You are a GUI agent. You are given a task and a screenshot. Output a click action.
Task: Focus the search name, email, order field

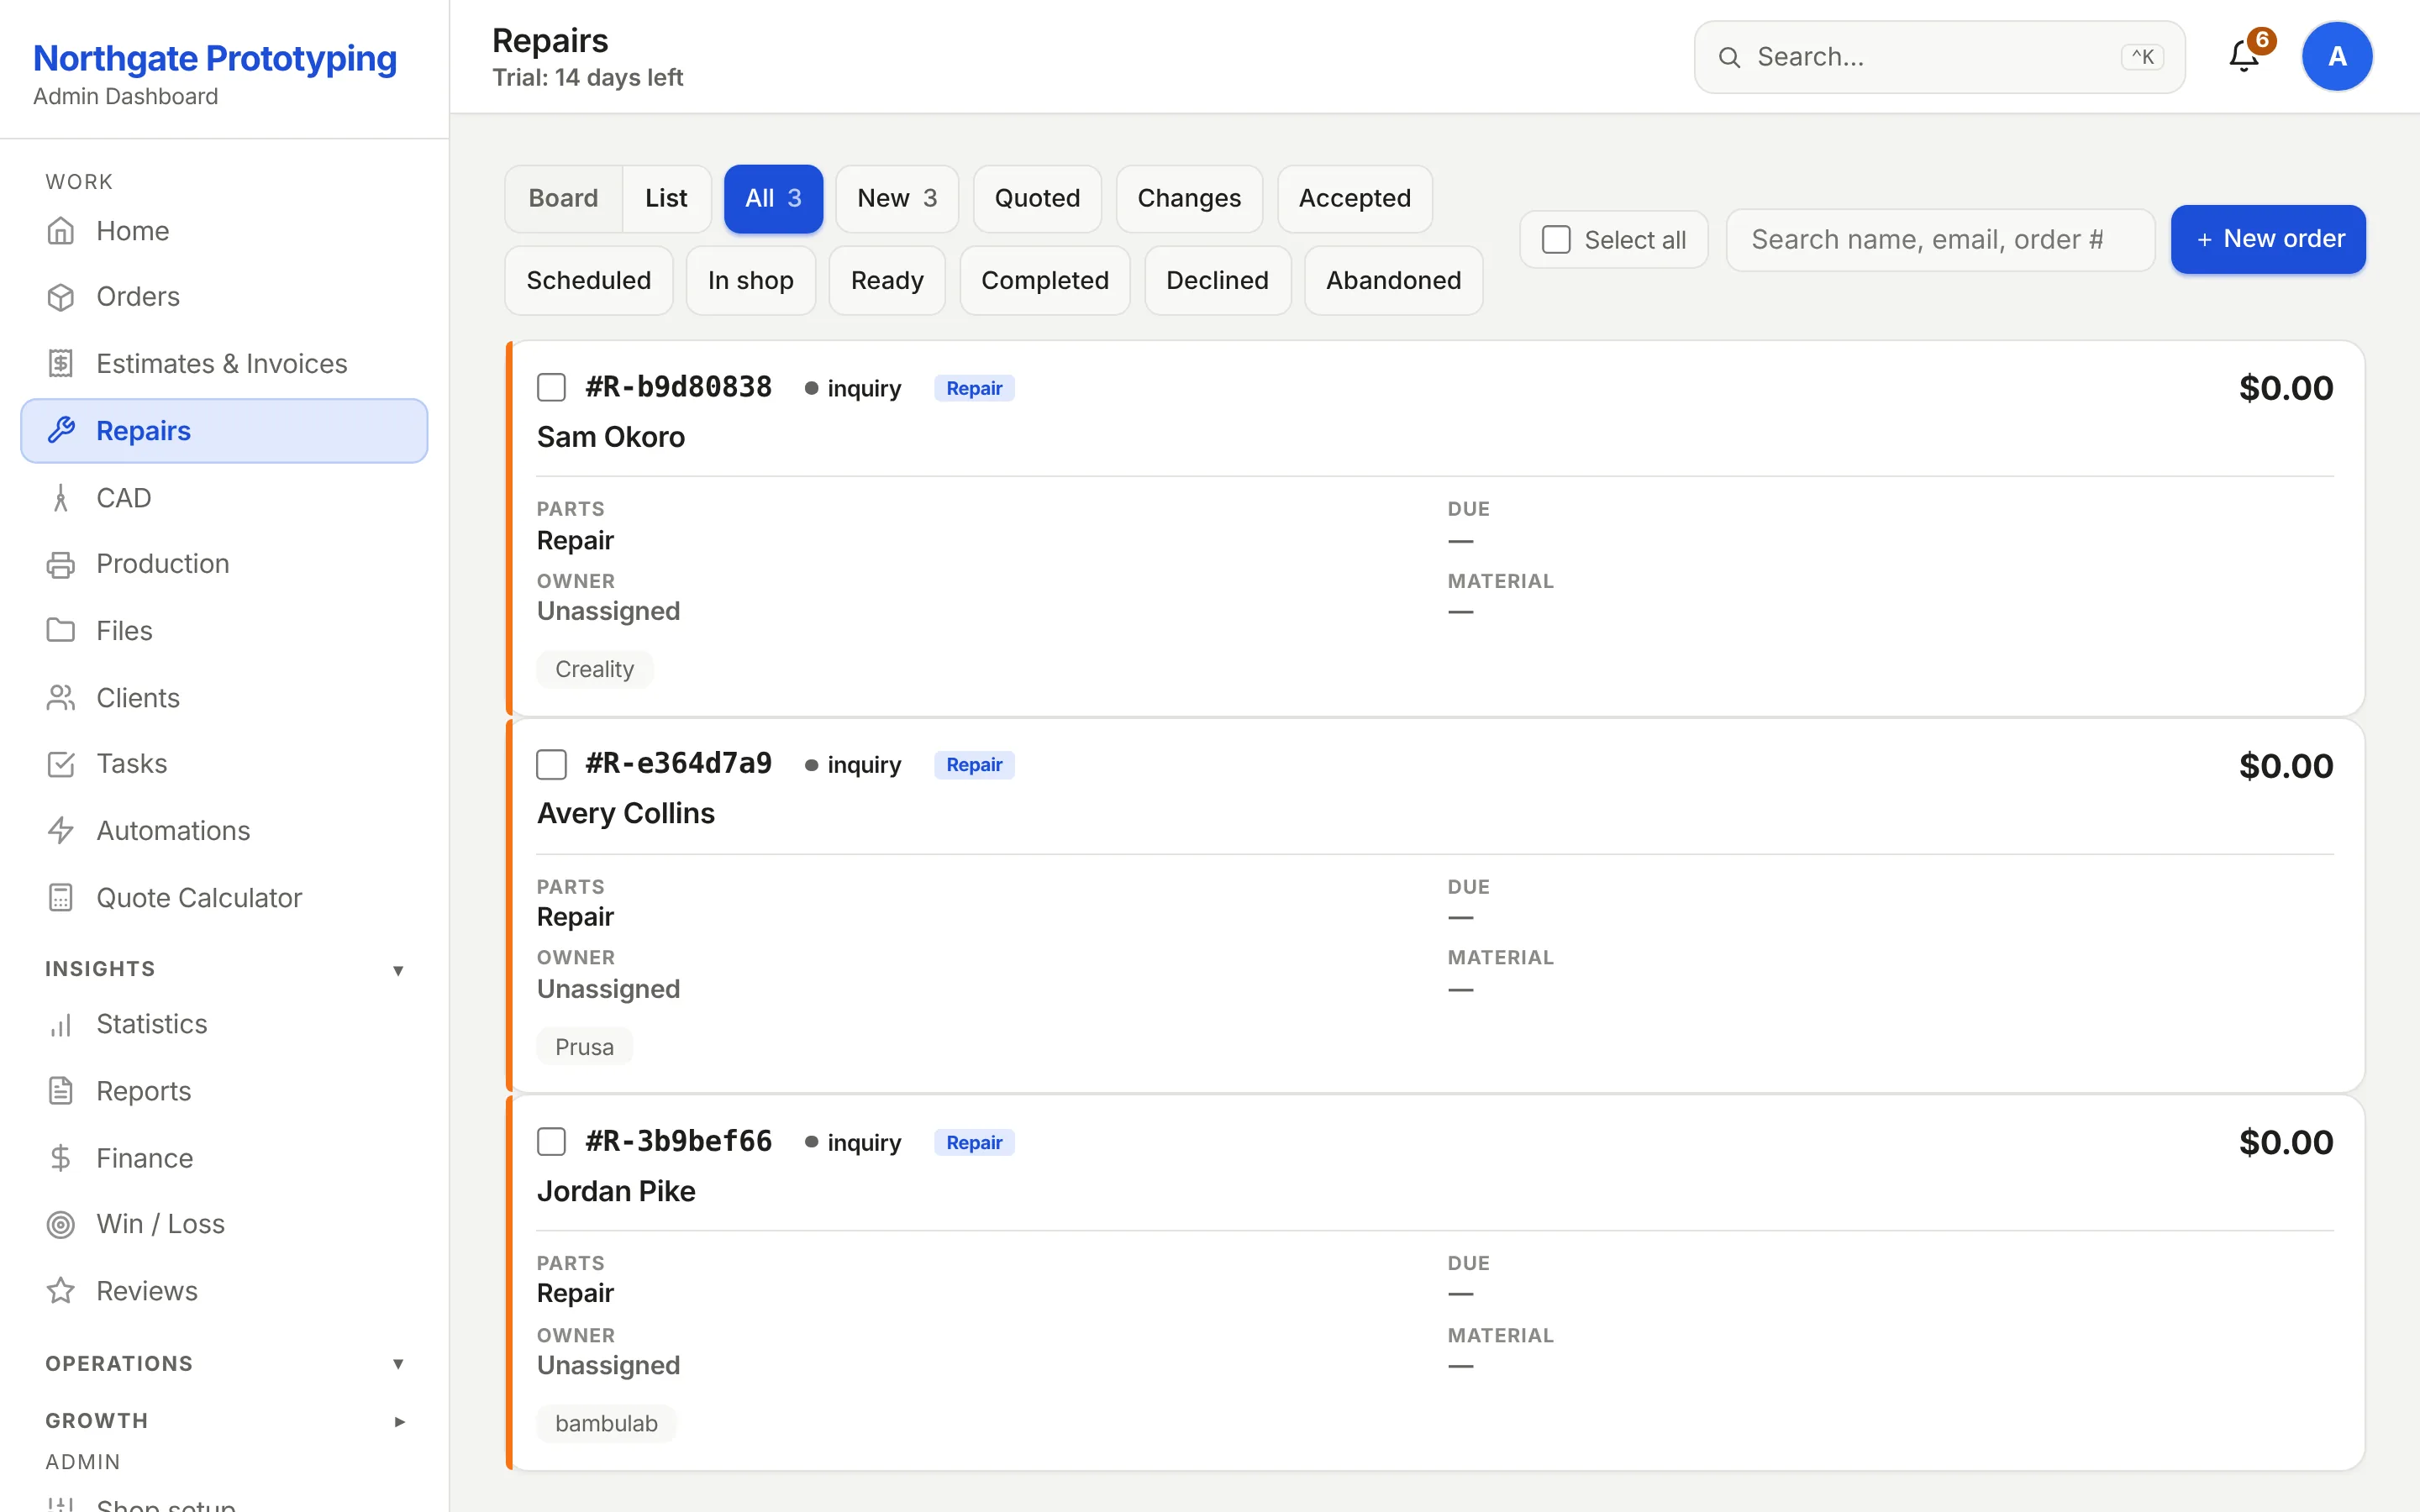[1940, 240]
